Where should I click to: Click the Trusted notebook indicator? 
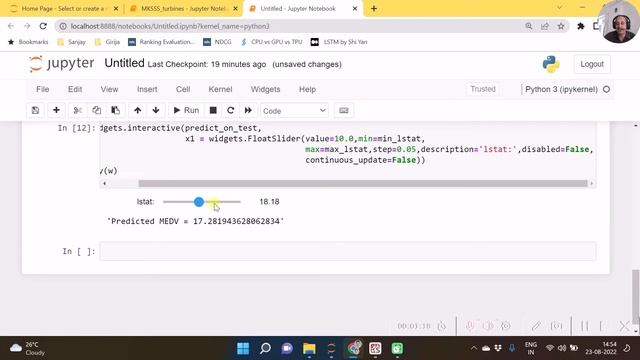click(x=482, y=89)
